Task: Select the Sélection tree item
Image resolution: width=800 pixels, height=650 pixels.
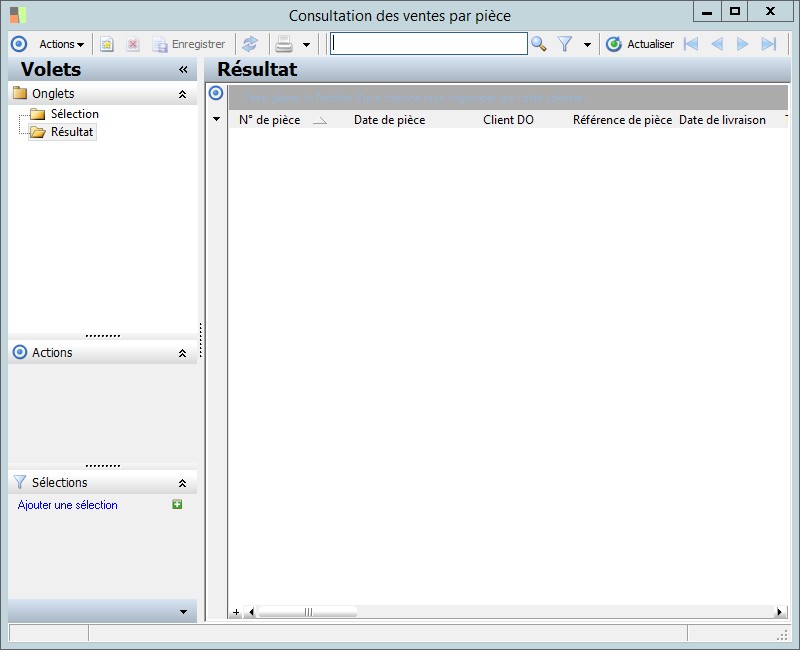Action: 74,114
